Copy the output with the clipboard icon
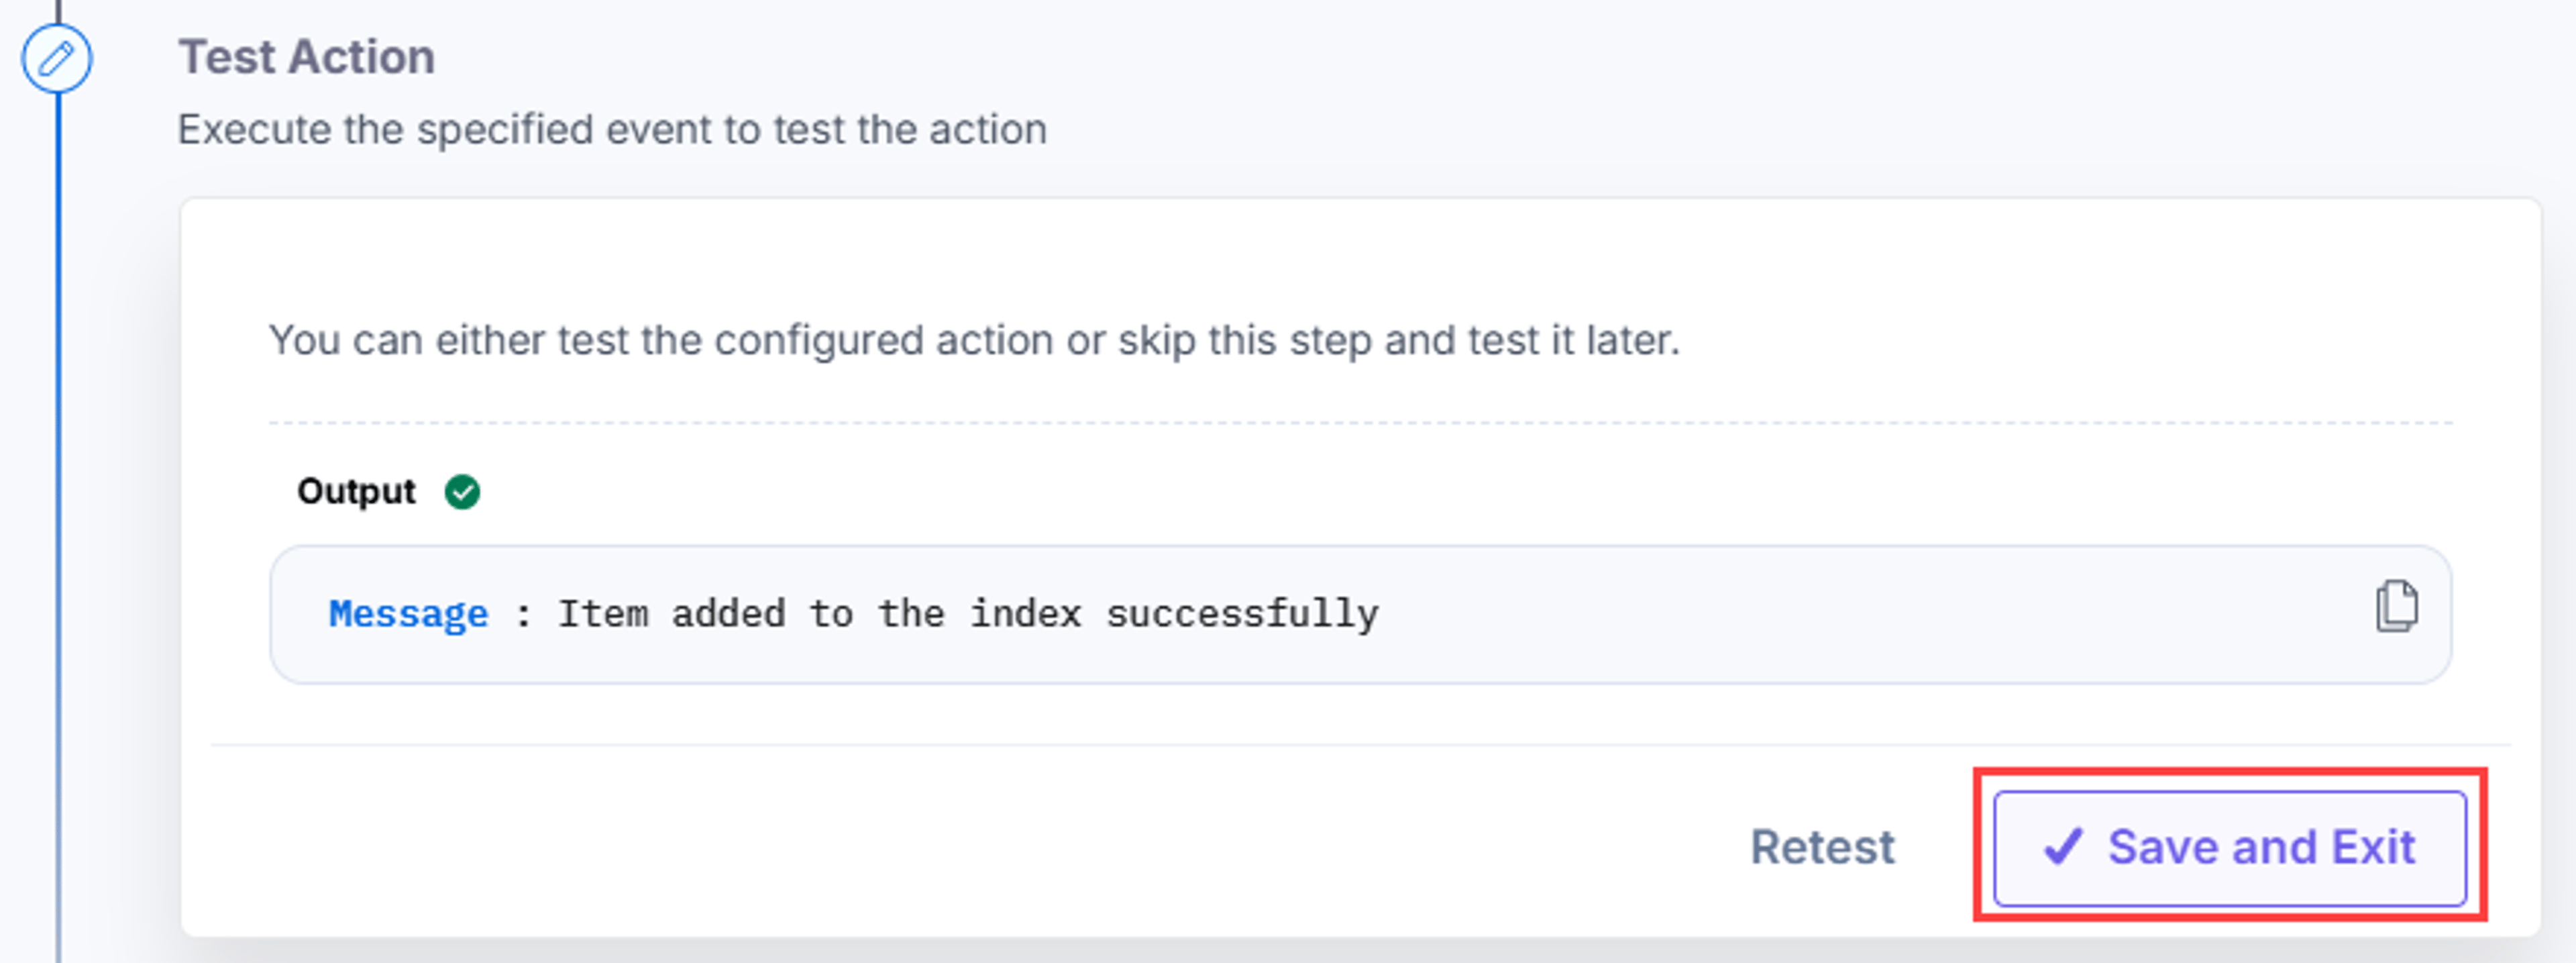The image size is (2576, 963). [x=2396, y=606]
